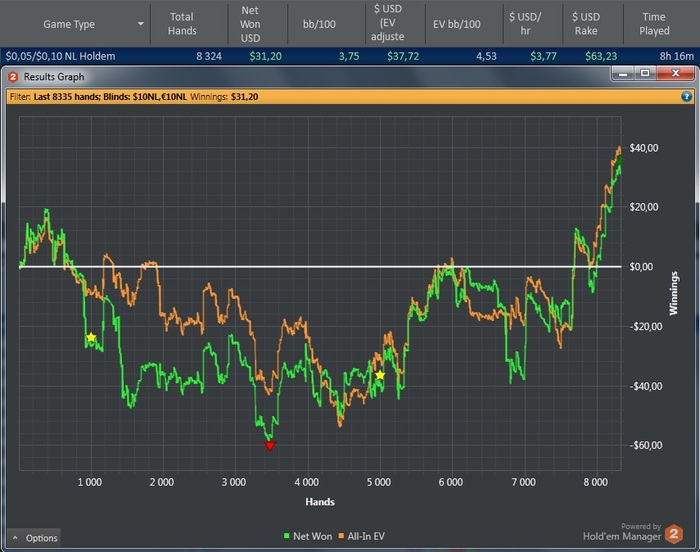Click the Results Graph window title icon
700x552 pixels.
click(13, 77)
